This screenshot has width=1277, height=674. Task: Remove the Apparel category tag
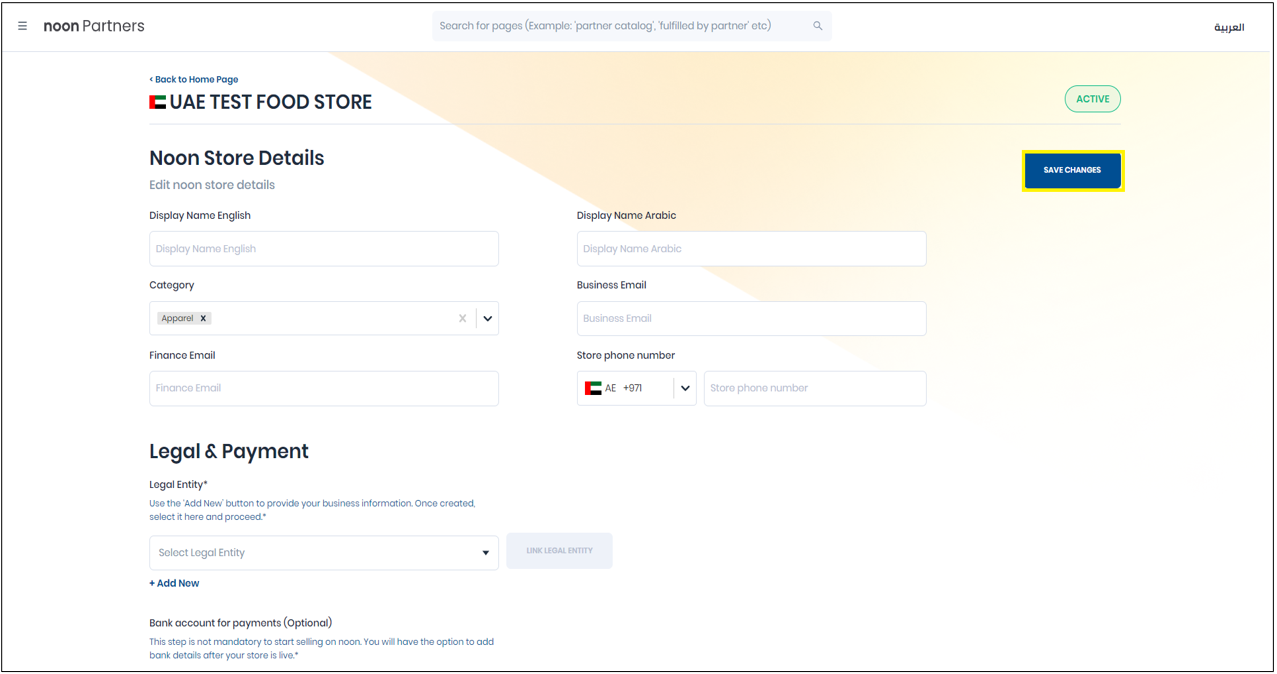[203, 318]
